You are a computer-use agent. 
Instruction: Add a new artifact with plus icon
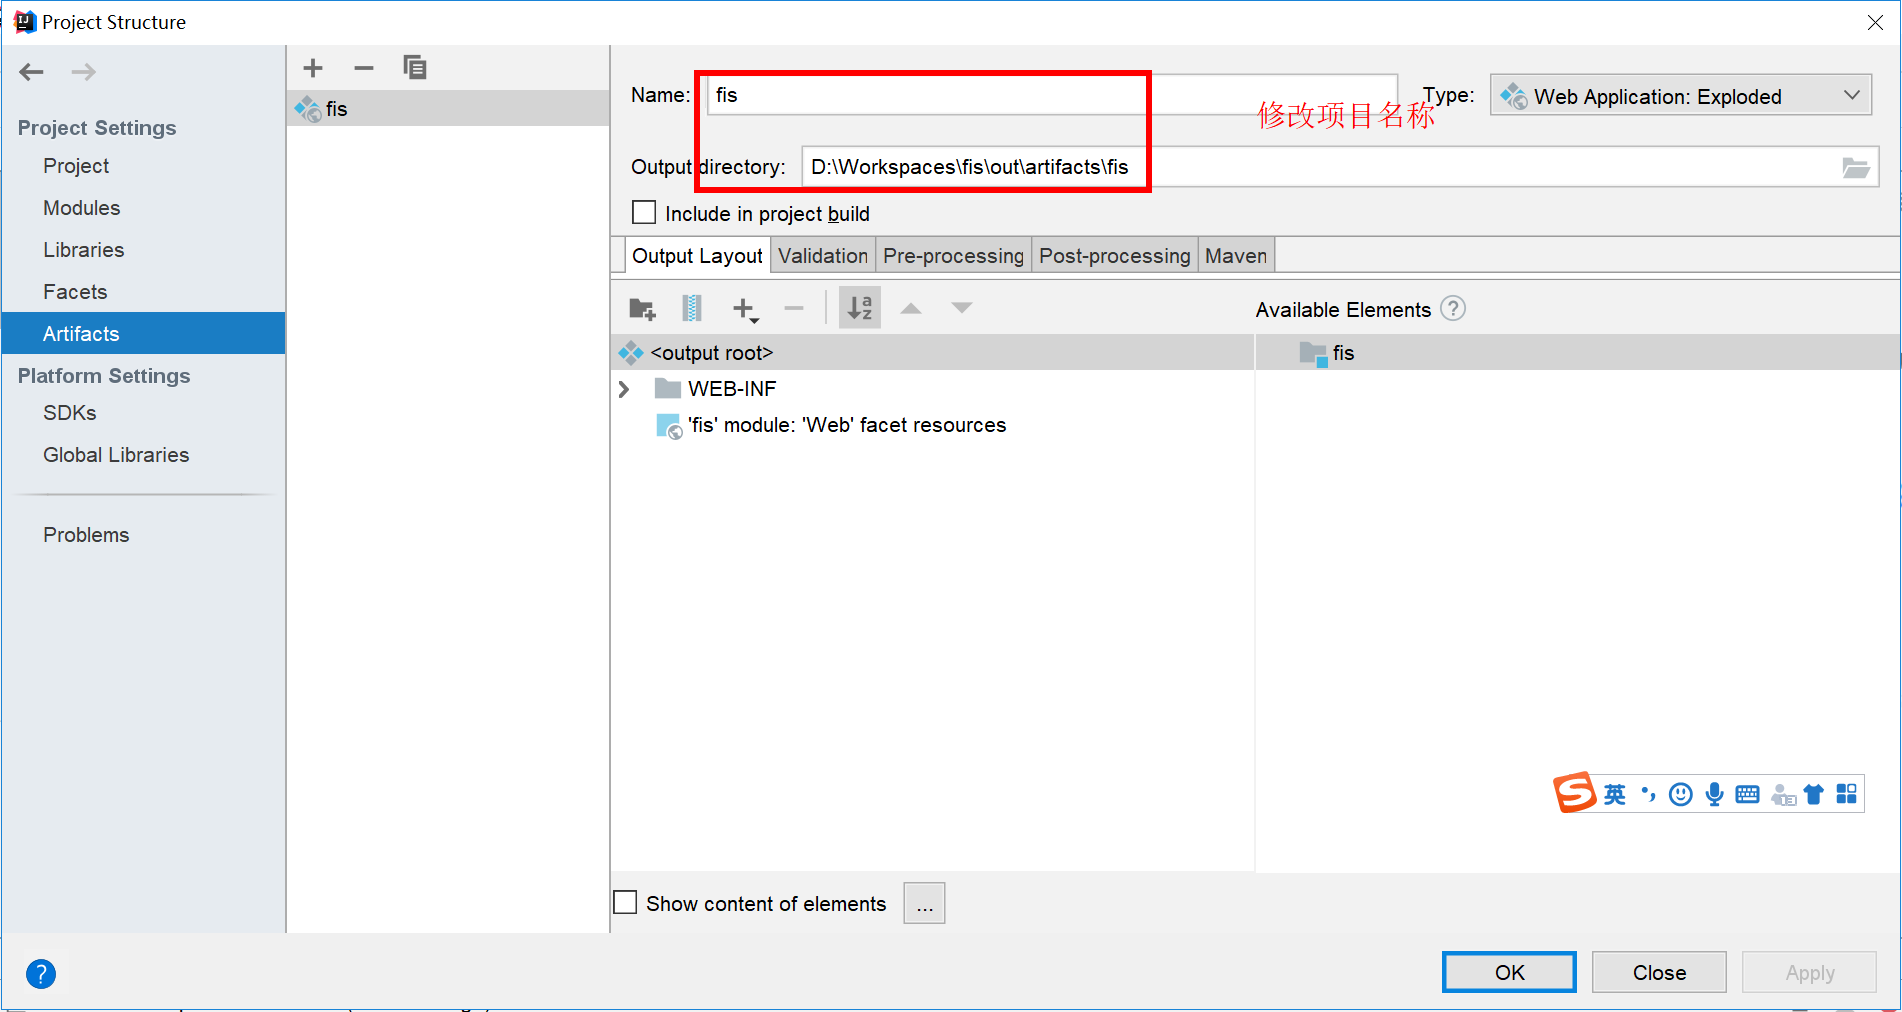[x=313, y=68]
